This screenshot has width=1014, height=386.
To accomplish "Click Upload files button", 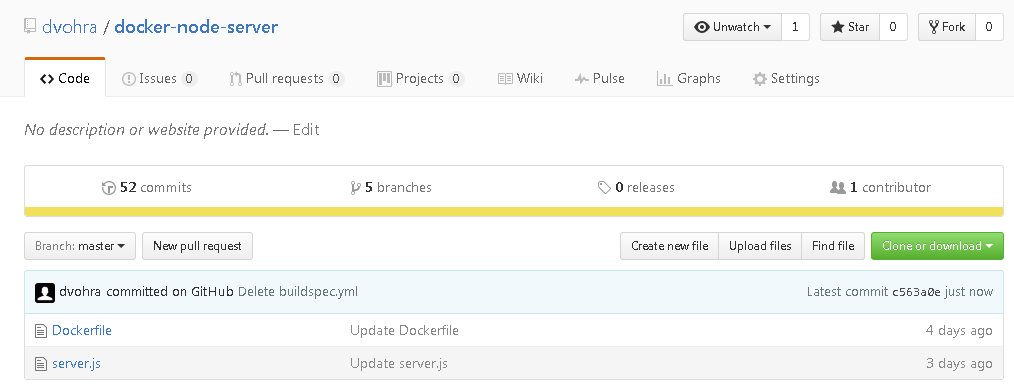I will tap(760, 246).
